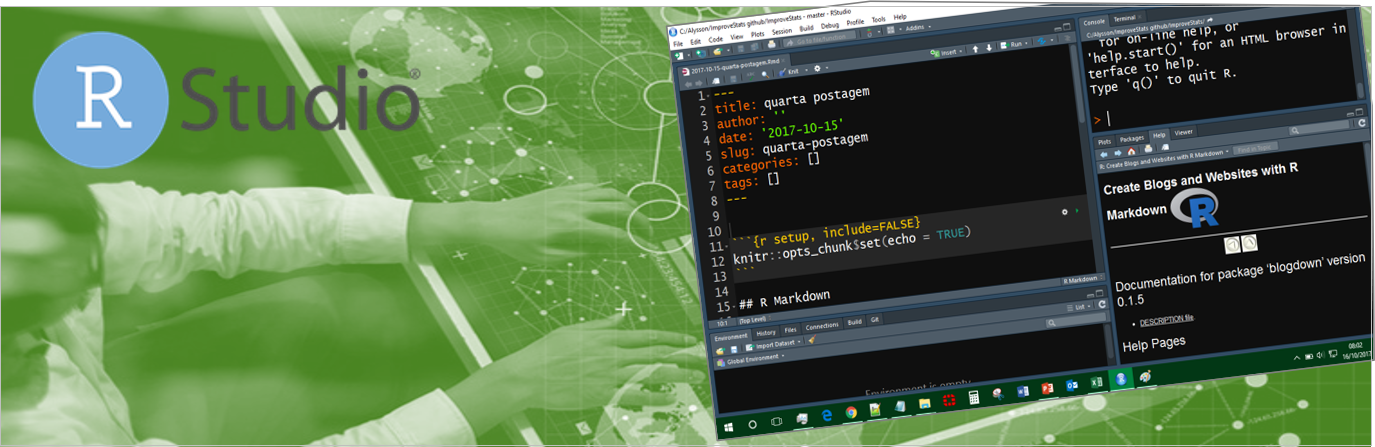This screenshot has width=1375, height=447.
Task: Open the system tray hidden icons chevron
Action: tap(1297, 358)
